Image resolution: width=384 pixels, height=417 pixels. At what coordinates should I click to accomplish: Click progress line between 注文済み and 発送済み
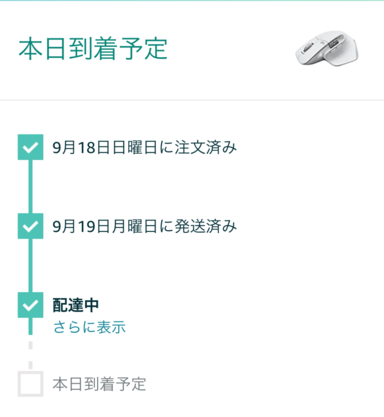pos(30,187)
